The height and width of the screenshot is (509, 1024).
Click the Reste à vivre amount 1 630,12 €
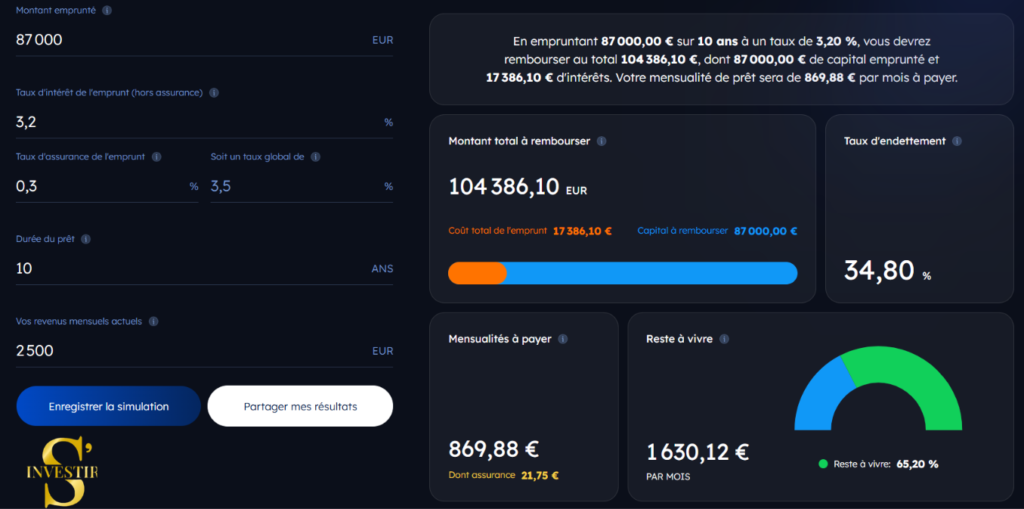[x=697, y=452]
